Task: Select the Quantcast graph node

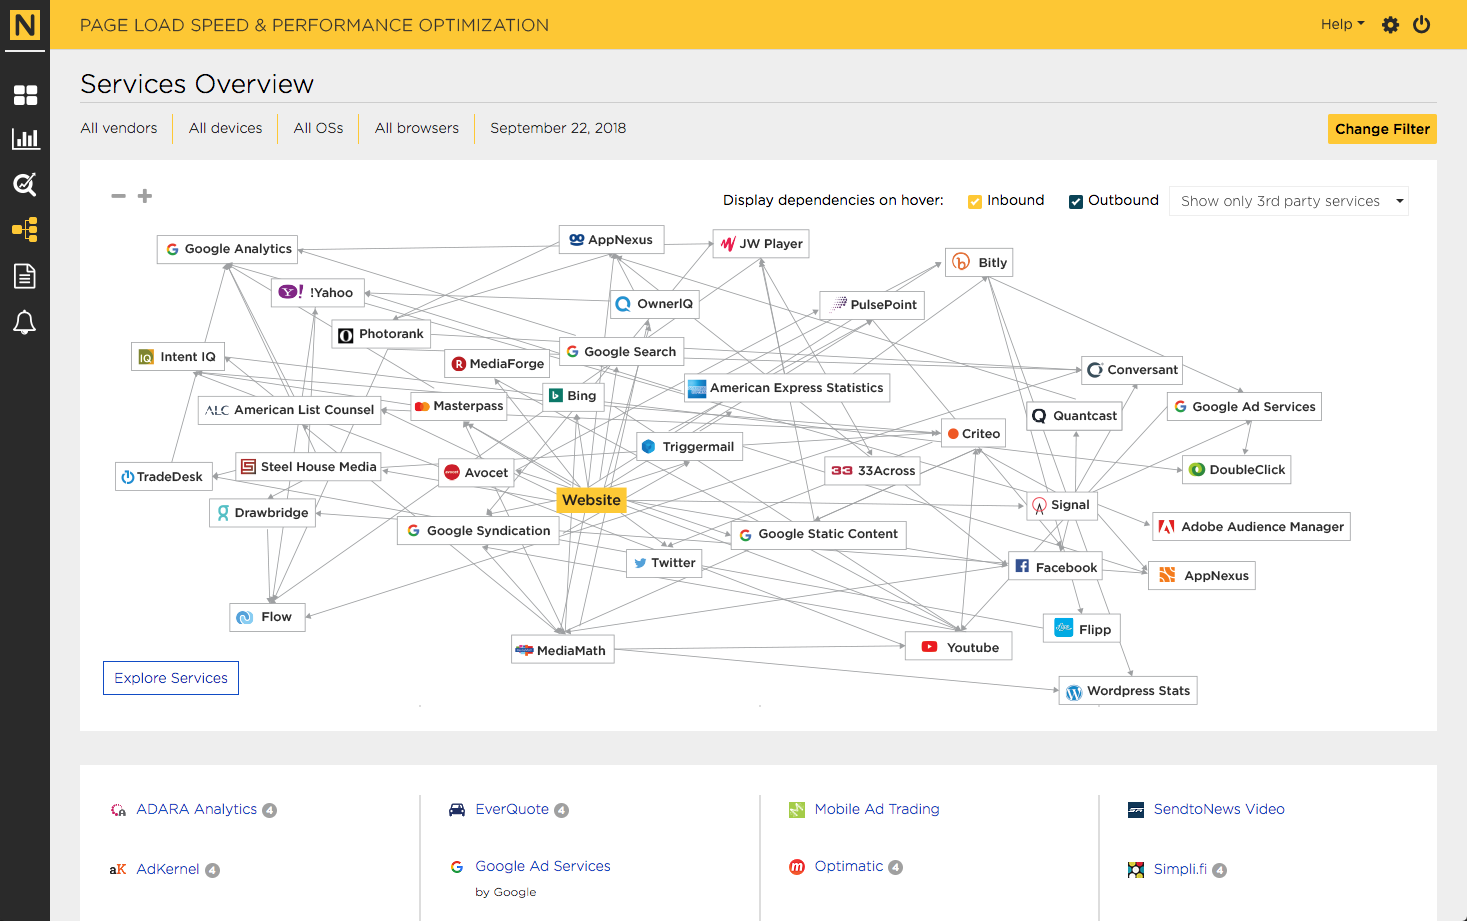Action: click(1075, 416)
